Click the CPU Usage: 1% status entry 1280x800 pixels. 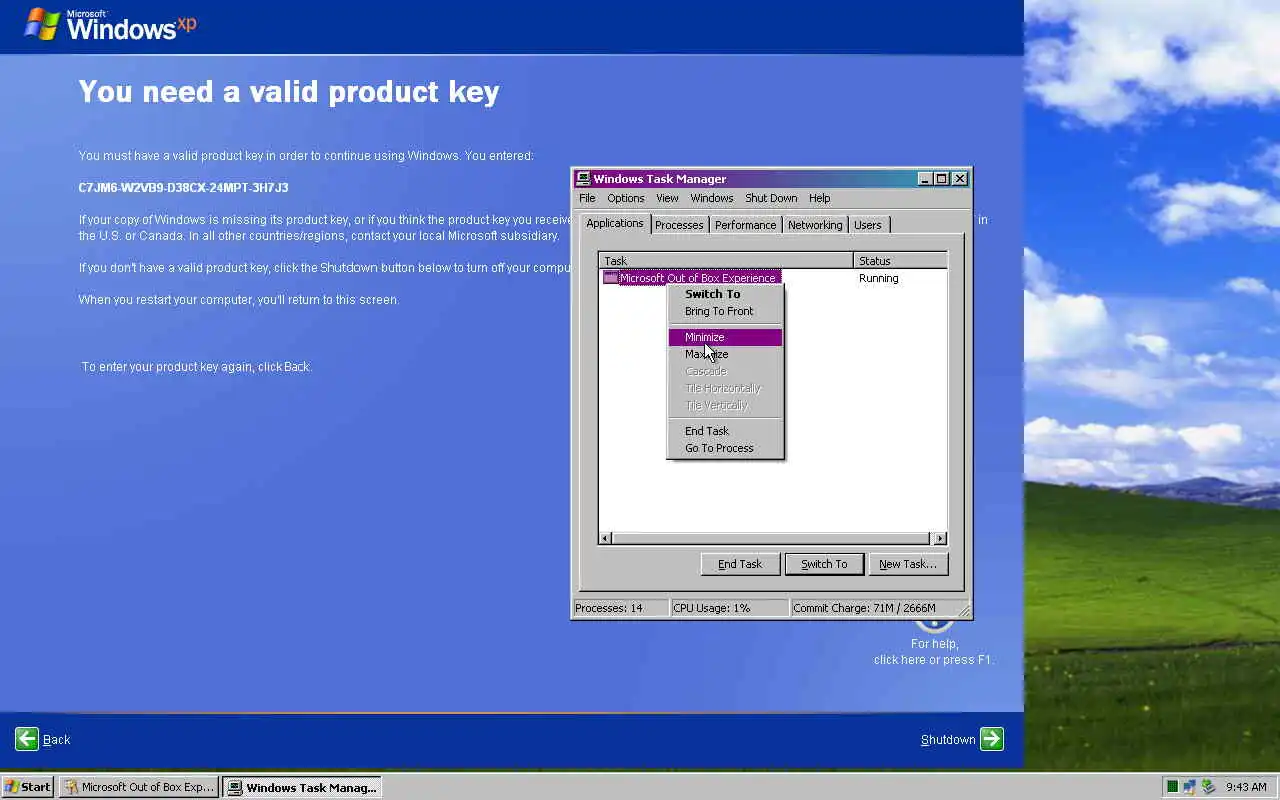pos(729,608)
